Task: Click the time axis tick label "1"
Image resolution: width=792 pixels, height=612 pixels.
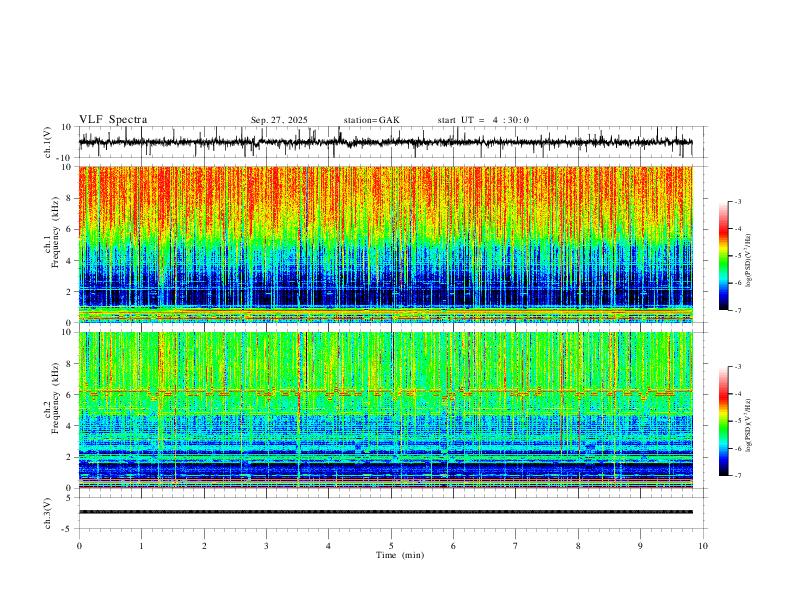Action: click(141, 546)
